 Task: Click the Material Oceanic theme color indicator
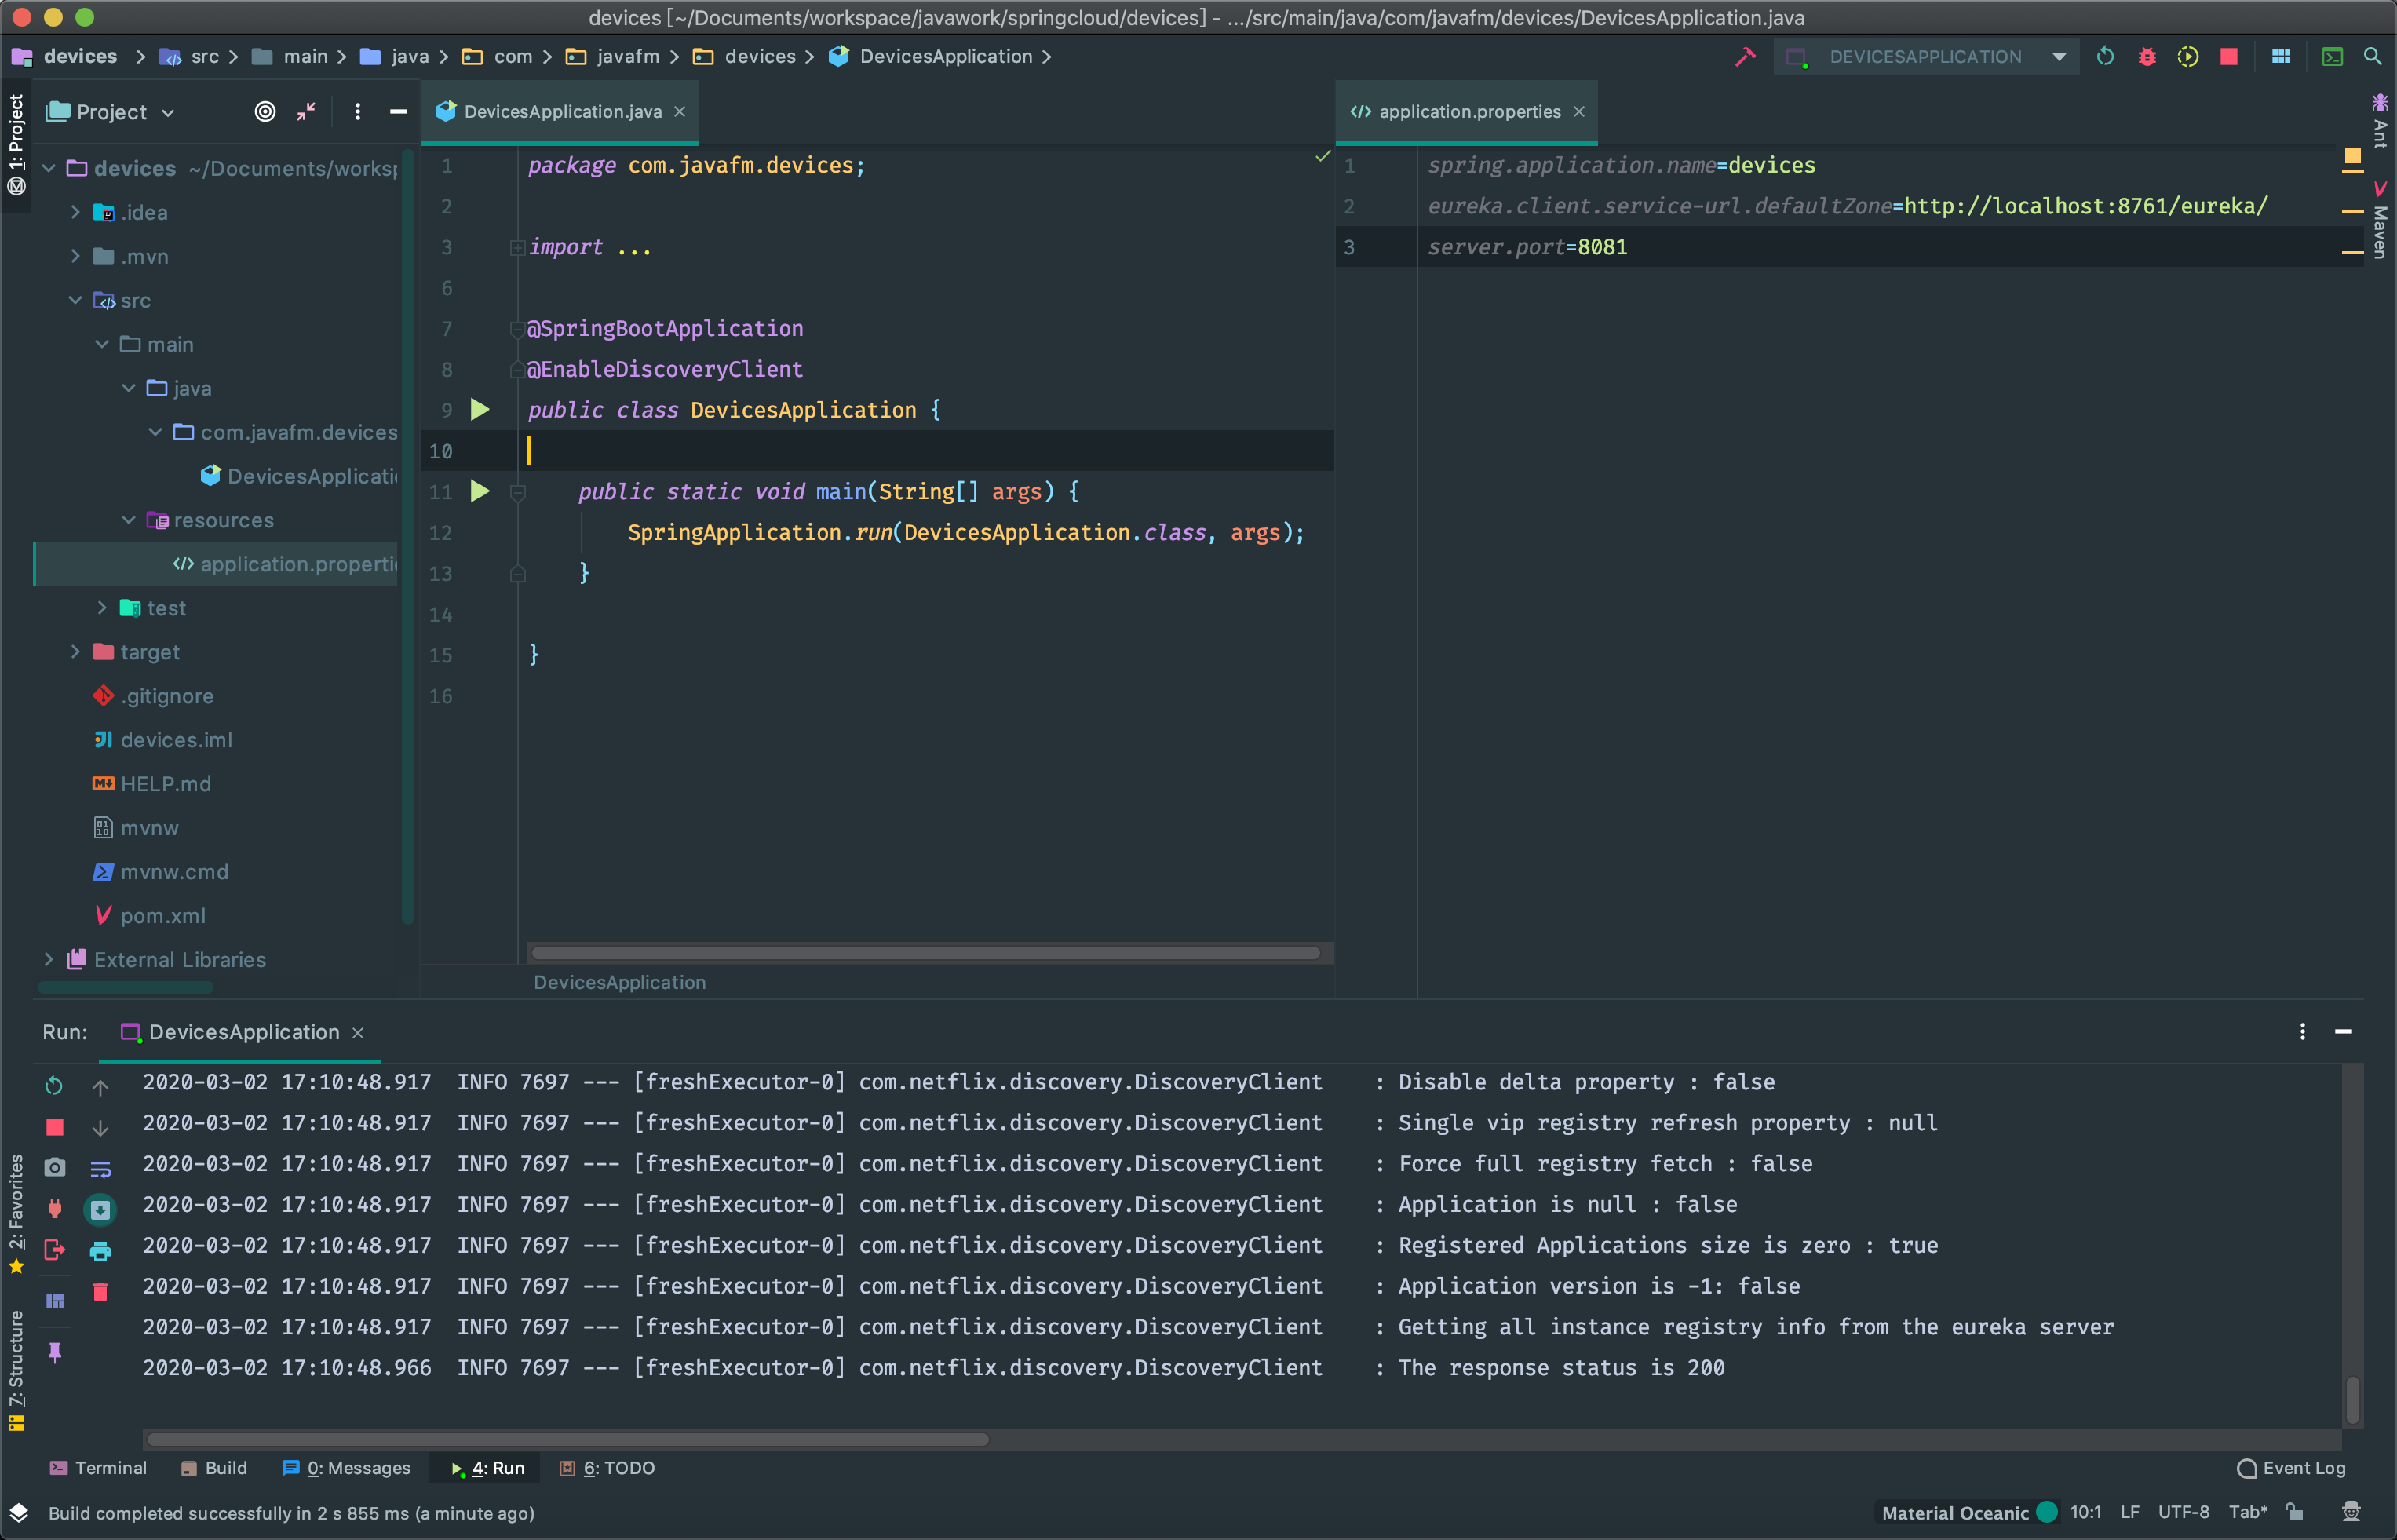point(2047,1512)
